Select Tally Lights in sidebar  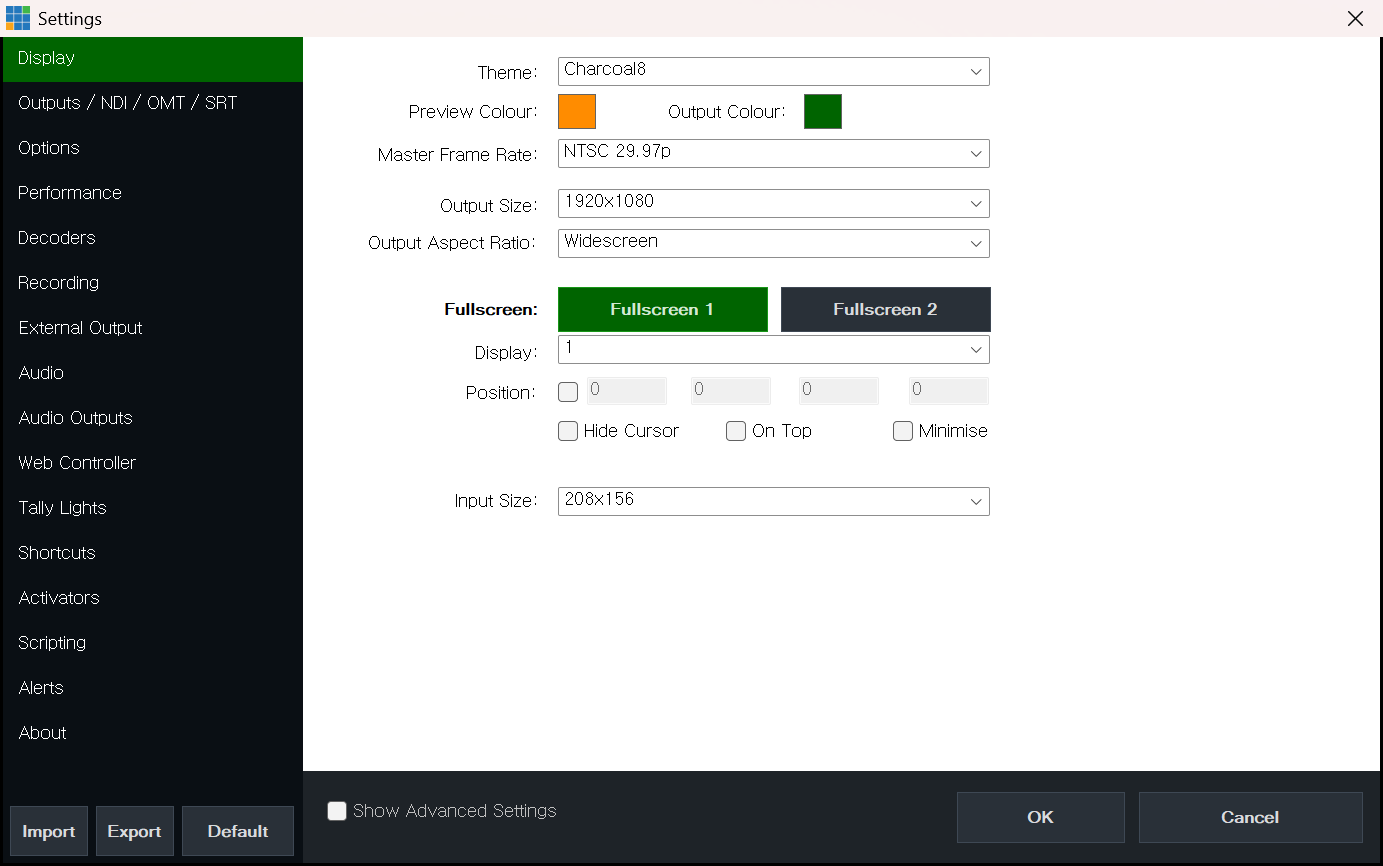click(153, 508)
